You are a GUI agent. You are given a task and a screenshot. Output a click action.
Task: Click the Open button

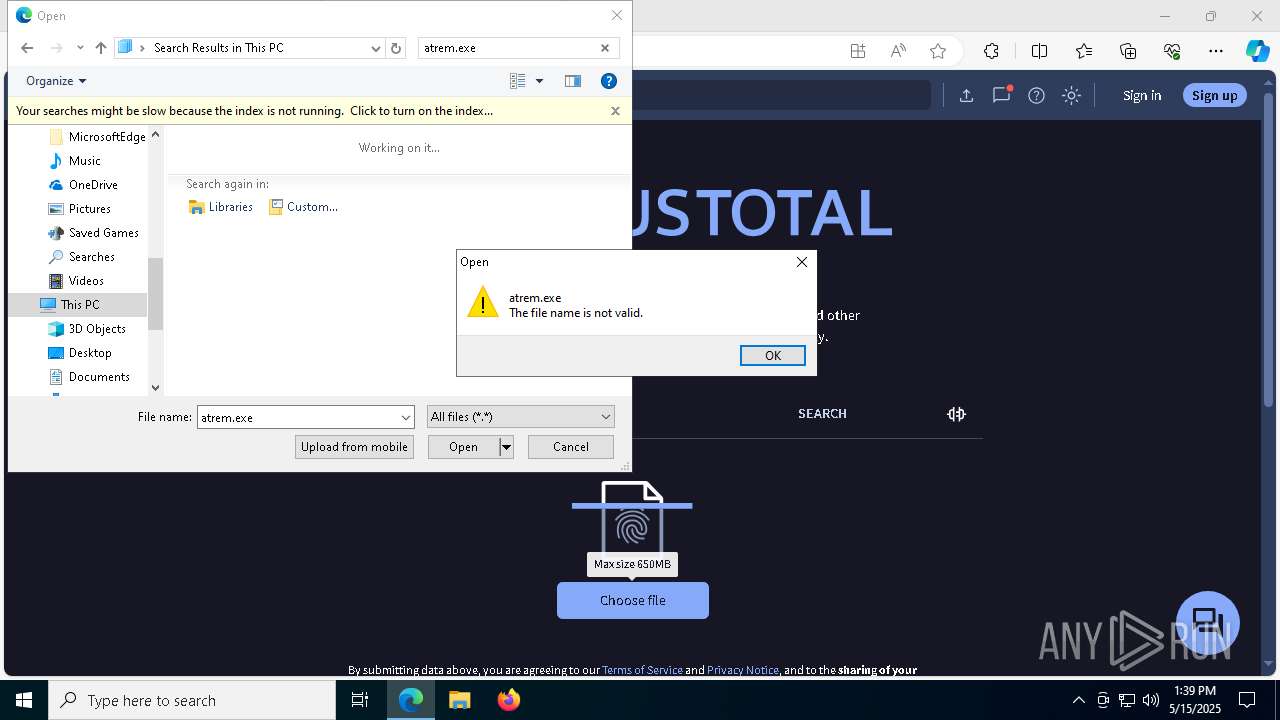pyautogui.click(x=463, y=447)
